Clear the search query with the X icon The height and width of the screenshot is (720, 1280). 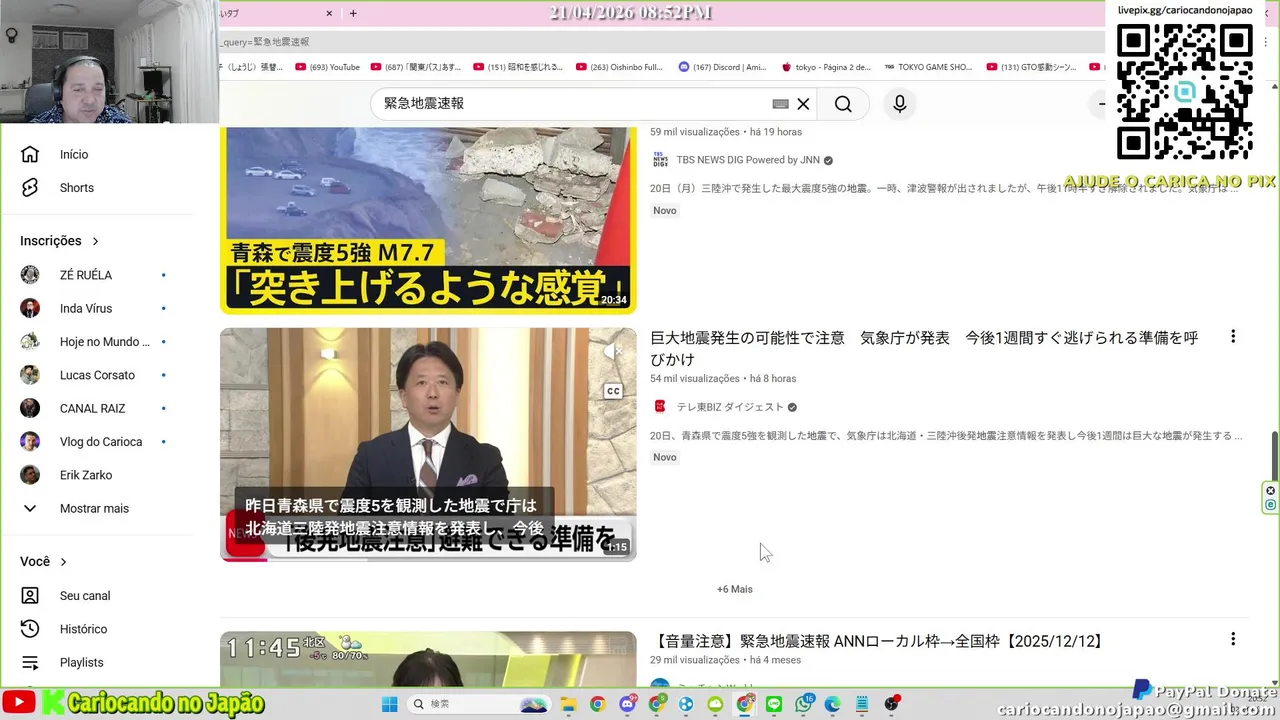point(803,104)
